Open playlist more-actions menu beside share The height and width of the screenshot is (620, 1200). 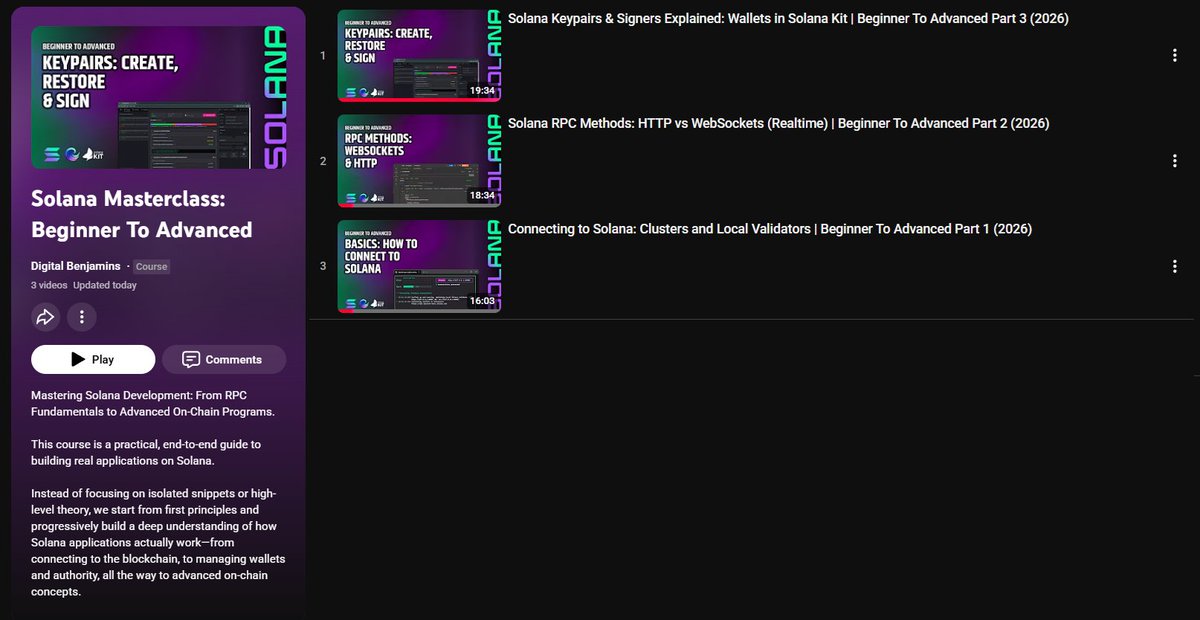point(81,318)
